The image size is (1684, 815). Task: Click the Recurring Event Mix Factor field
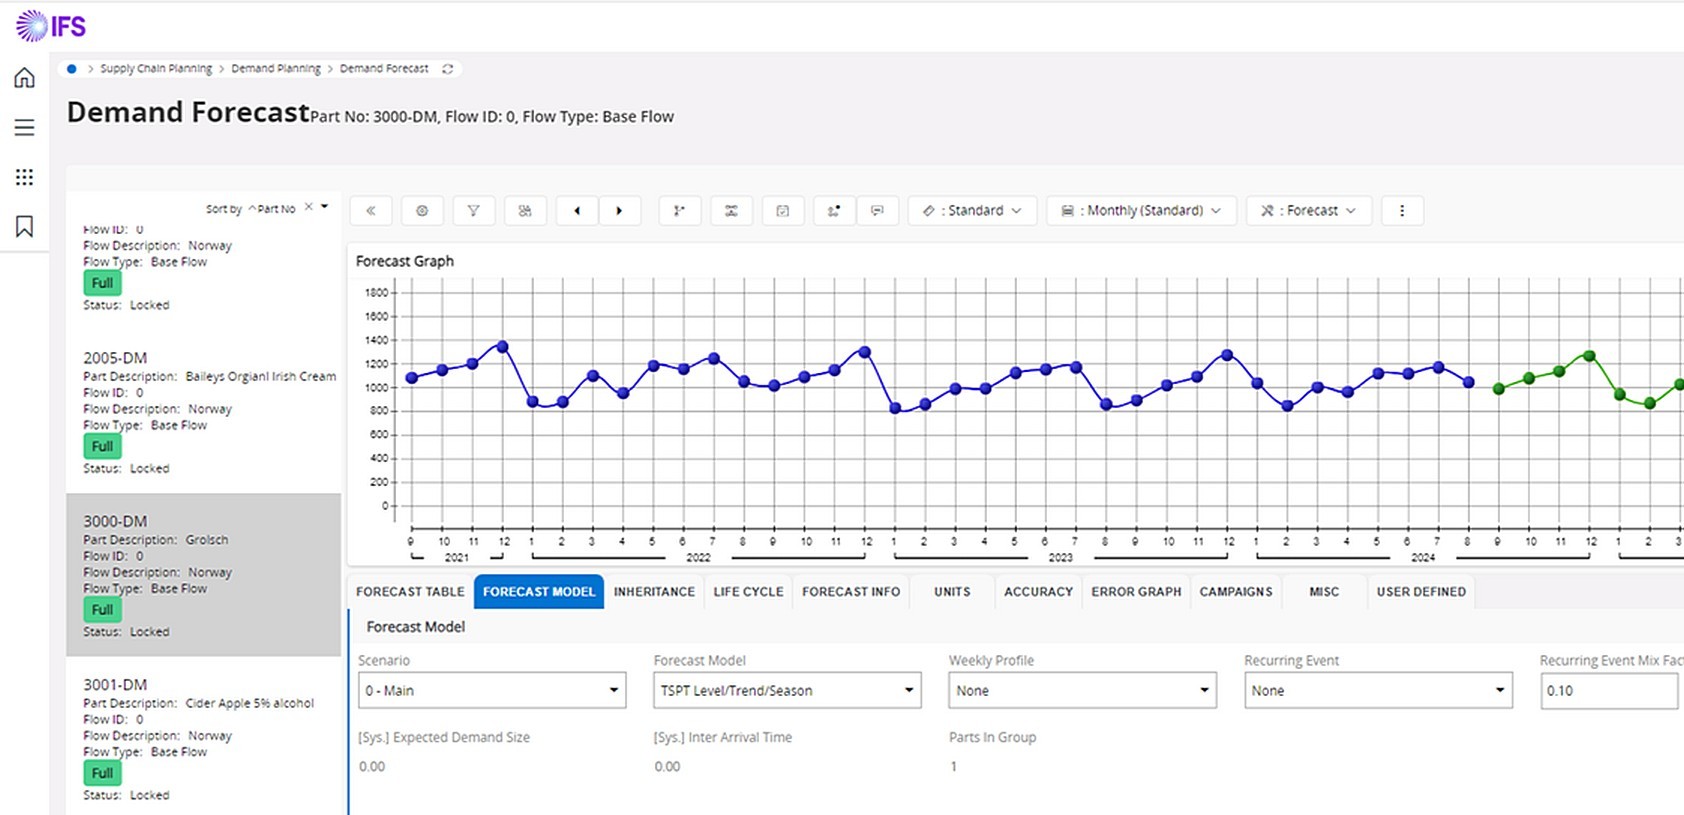[x=1608, y=690]
